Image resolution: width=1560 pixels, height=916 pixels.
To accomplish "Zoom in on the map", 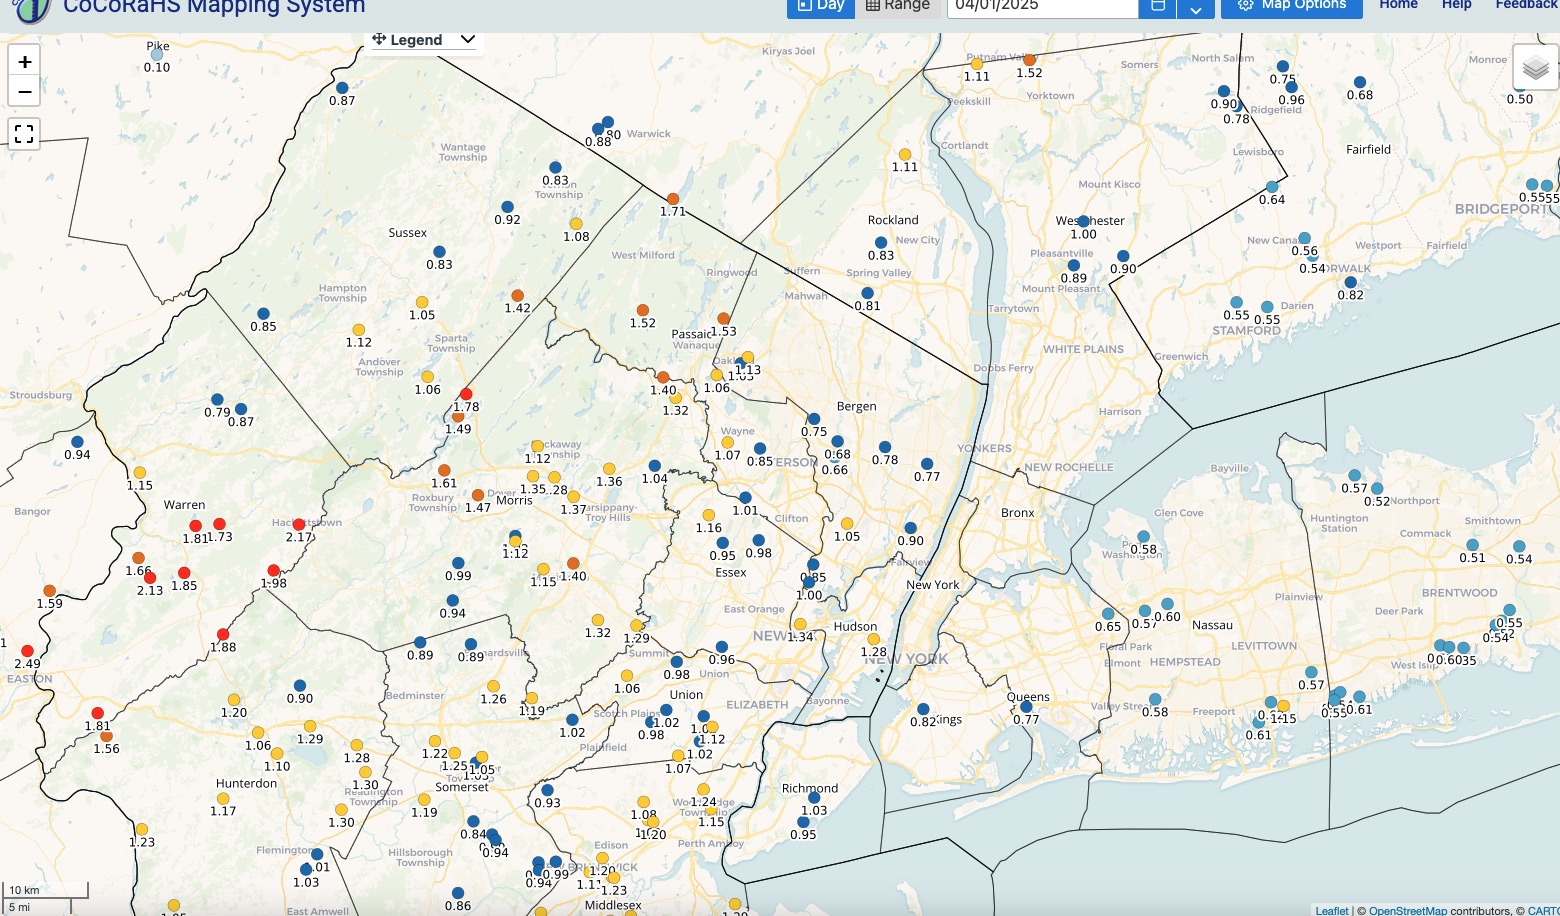I will (x=25, y=61).
